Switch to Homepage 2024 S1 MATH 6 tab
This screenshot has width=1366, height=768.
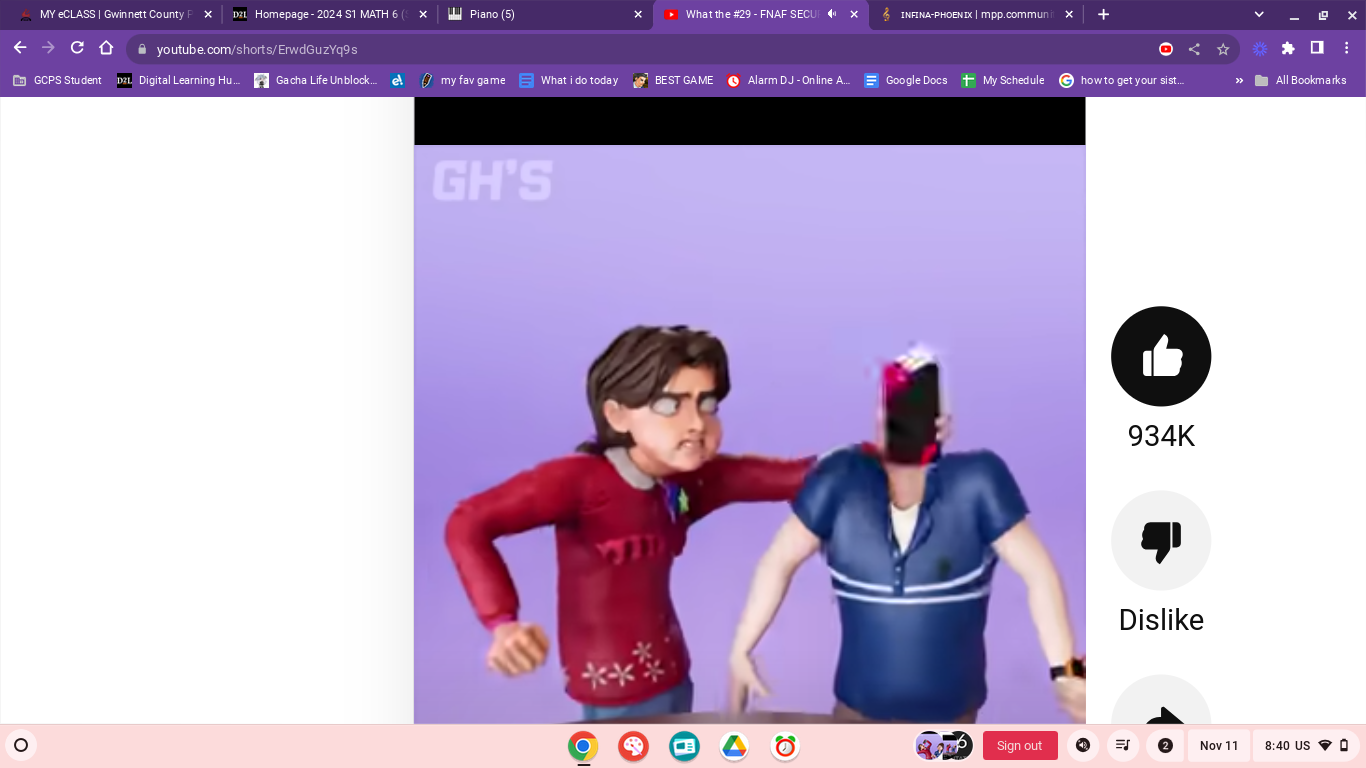(330, 15)
